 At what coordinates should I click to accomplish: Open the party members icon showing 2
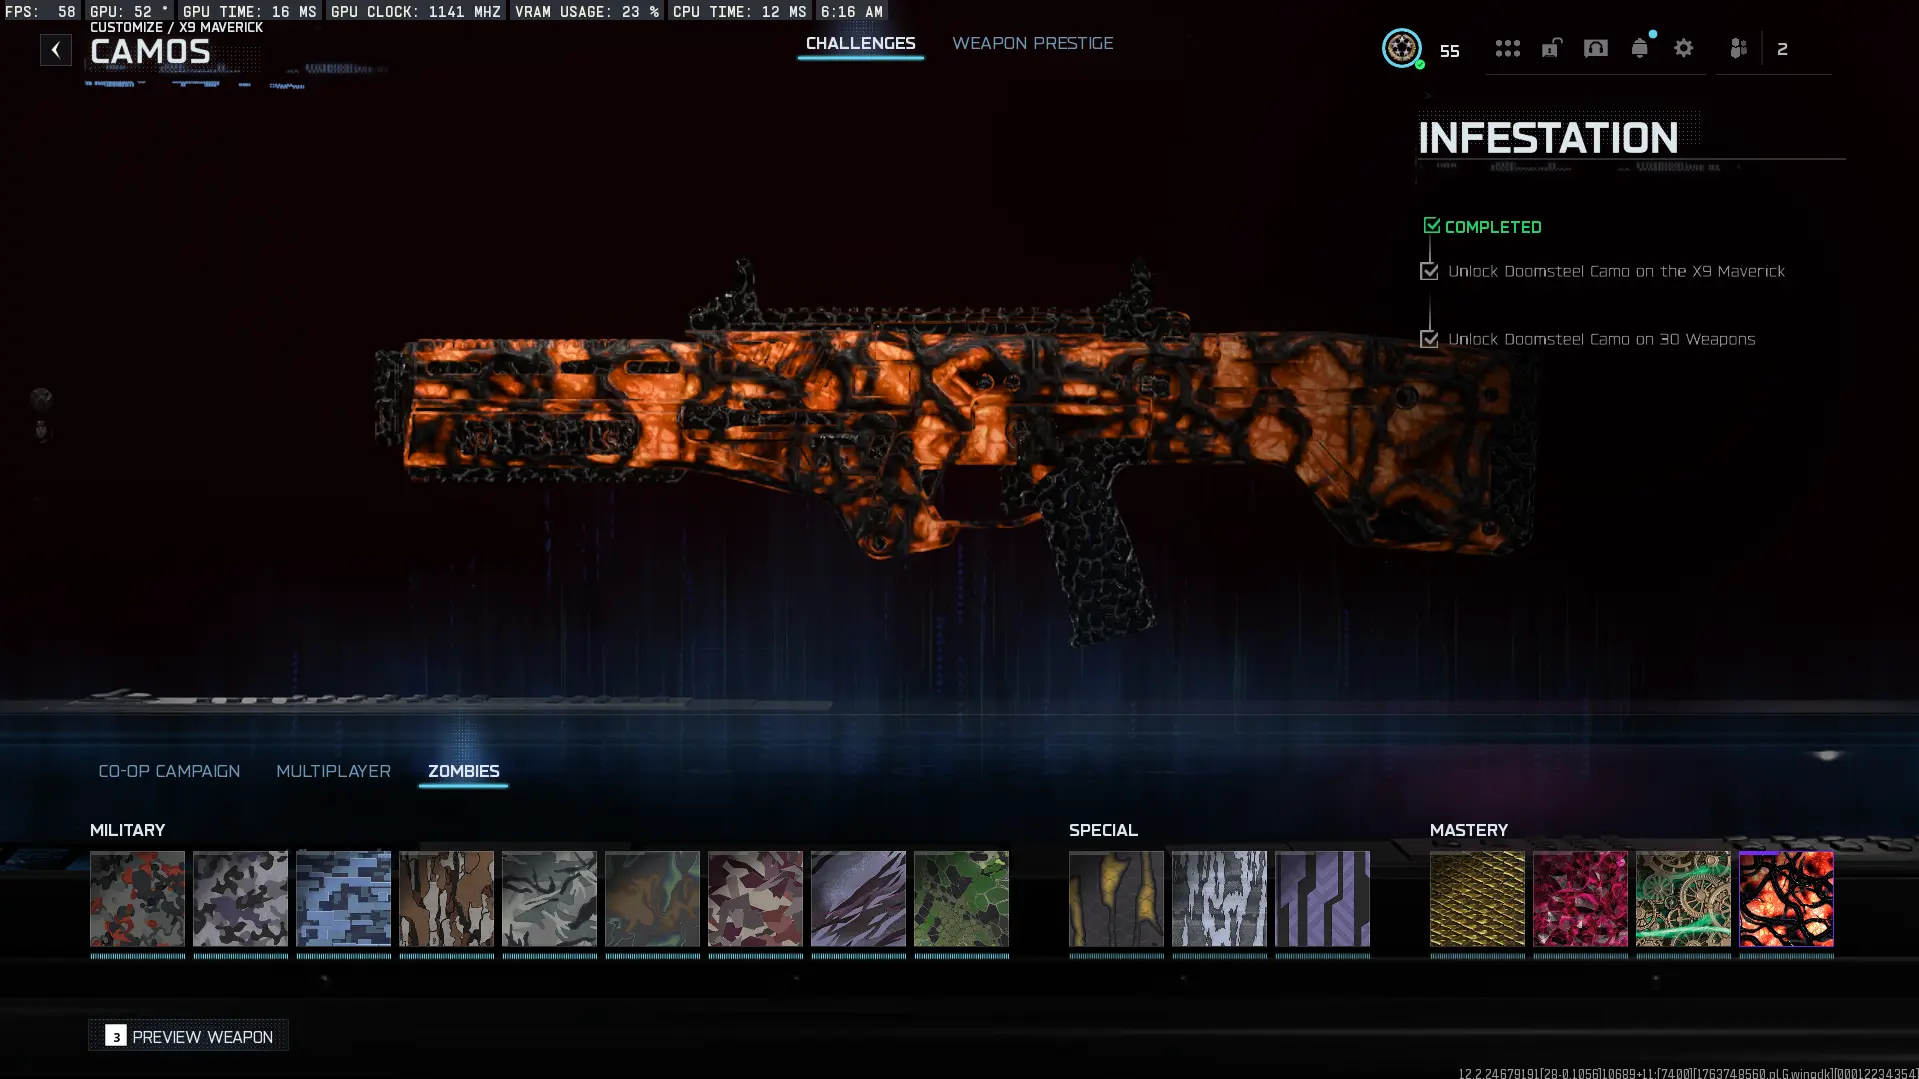coord(1740,48)
